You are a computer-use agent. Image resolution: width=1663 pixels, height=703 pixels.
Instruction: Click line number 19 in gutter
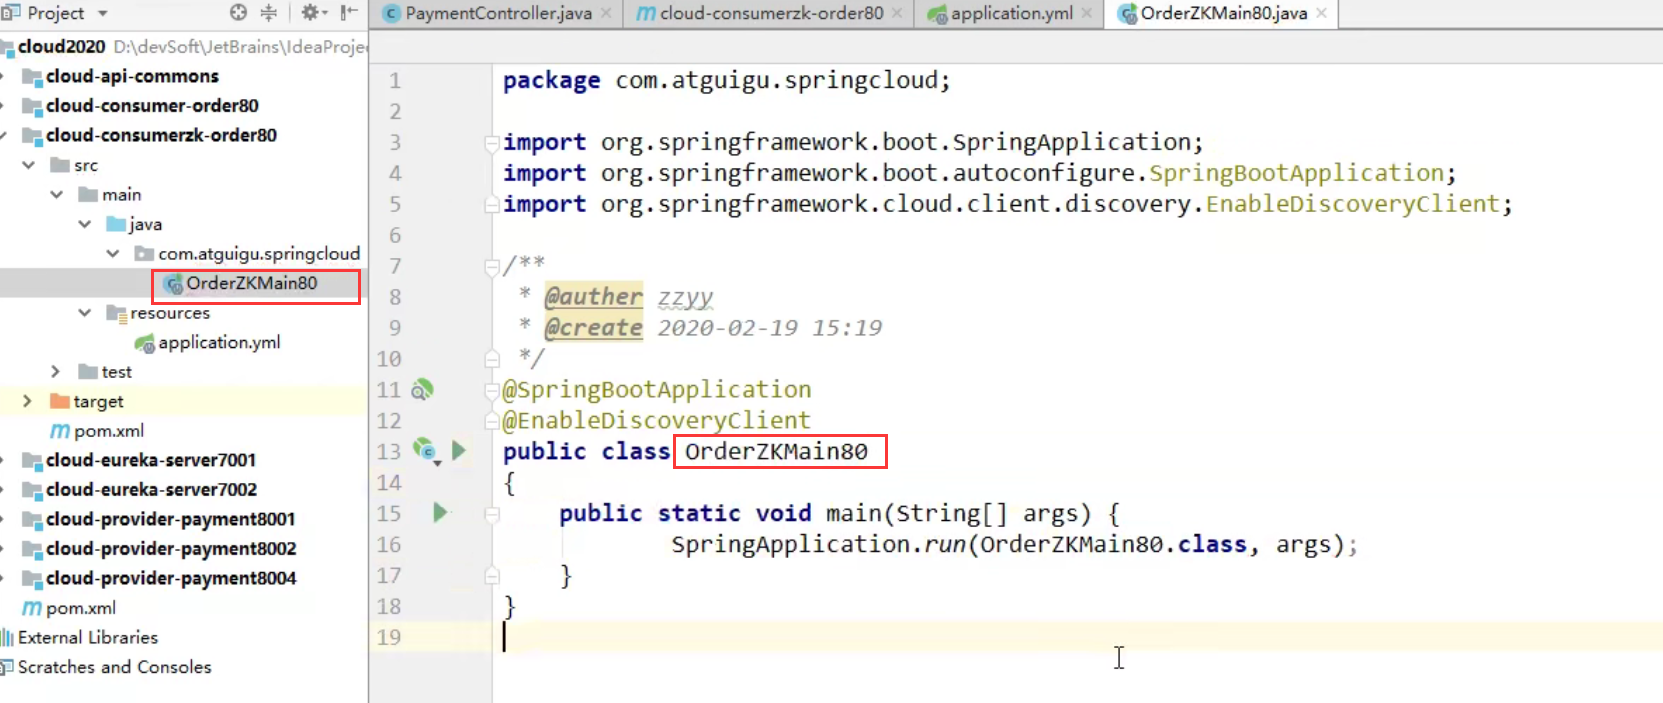(x=389, y=637)
